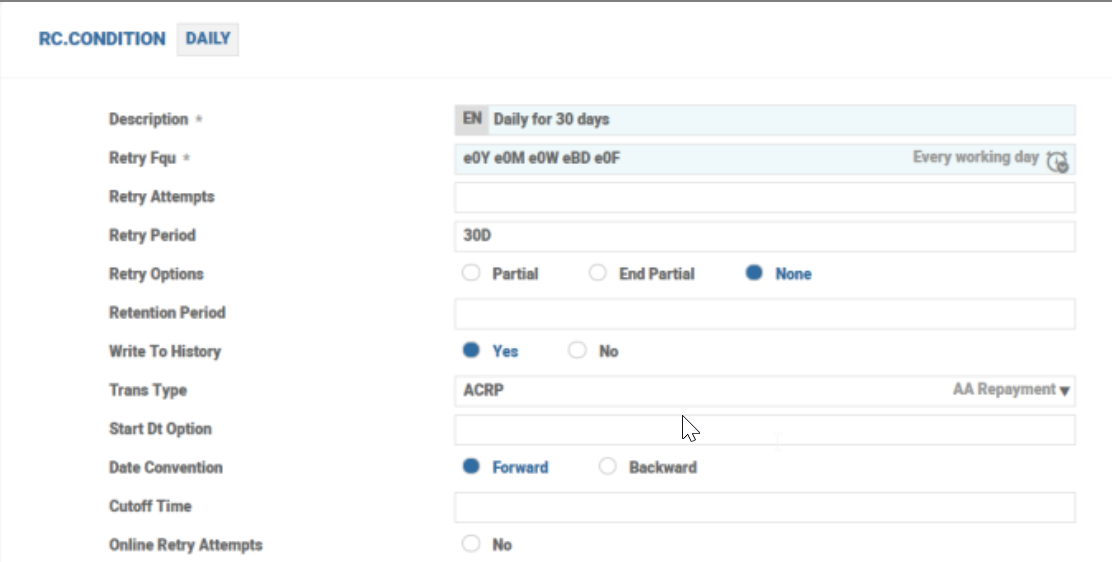Click the Retry Attempts input box
This screenshot has width=1112, height=562.
765,198
